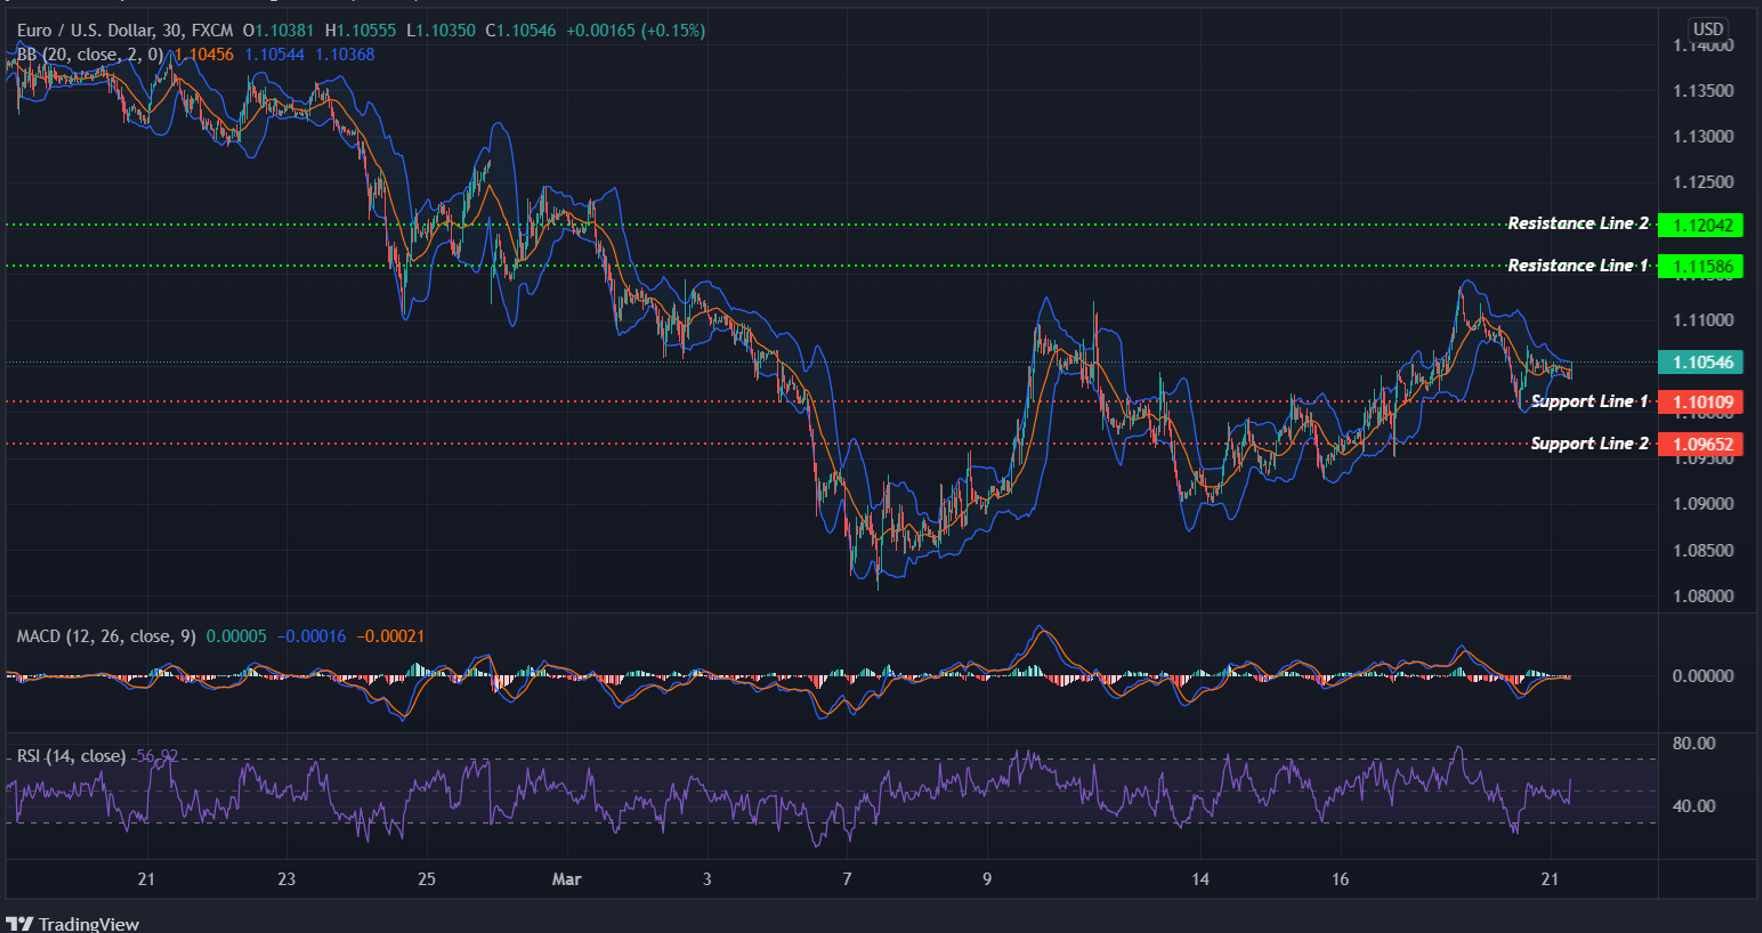This screenshot has height=933, width=1762.
Task: Click the red Support Line 1 price tag 1.10109
Action: [1700, 401]
